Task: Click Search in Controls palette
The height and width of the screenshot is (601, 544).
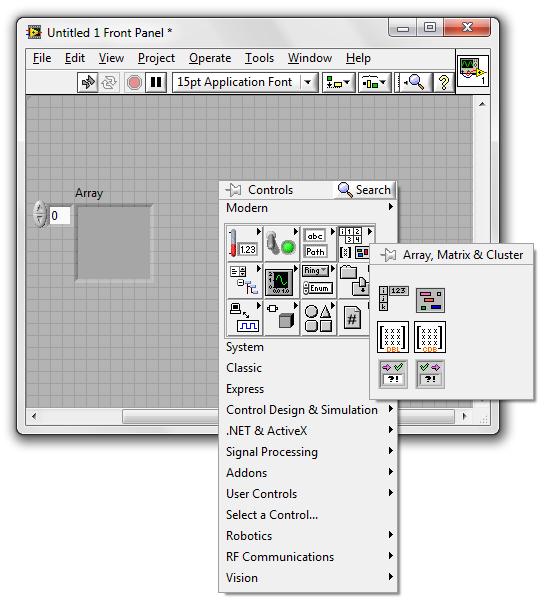Action: (365, 189)
